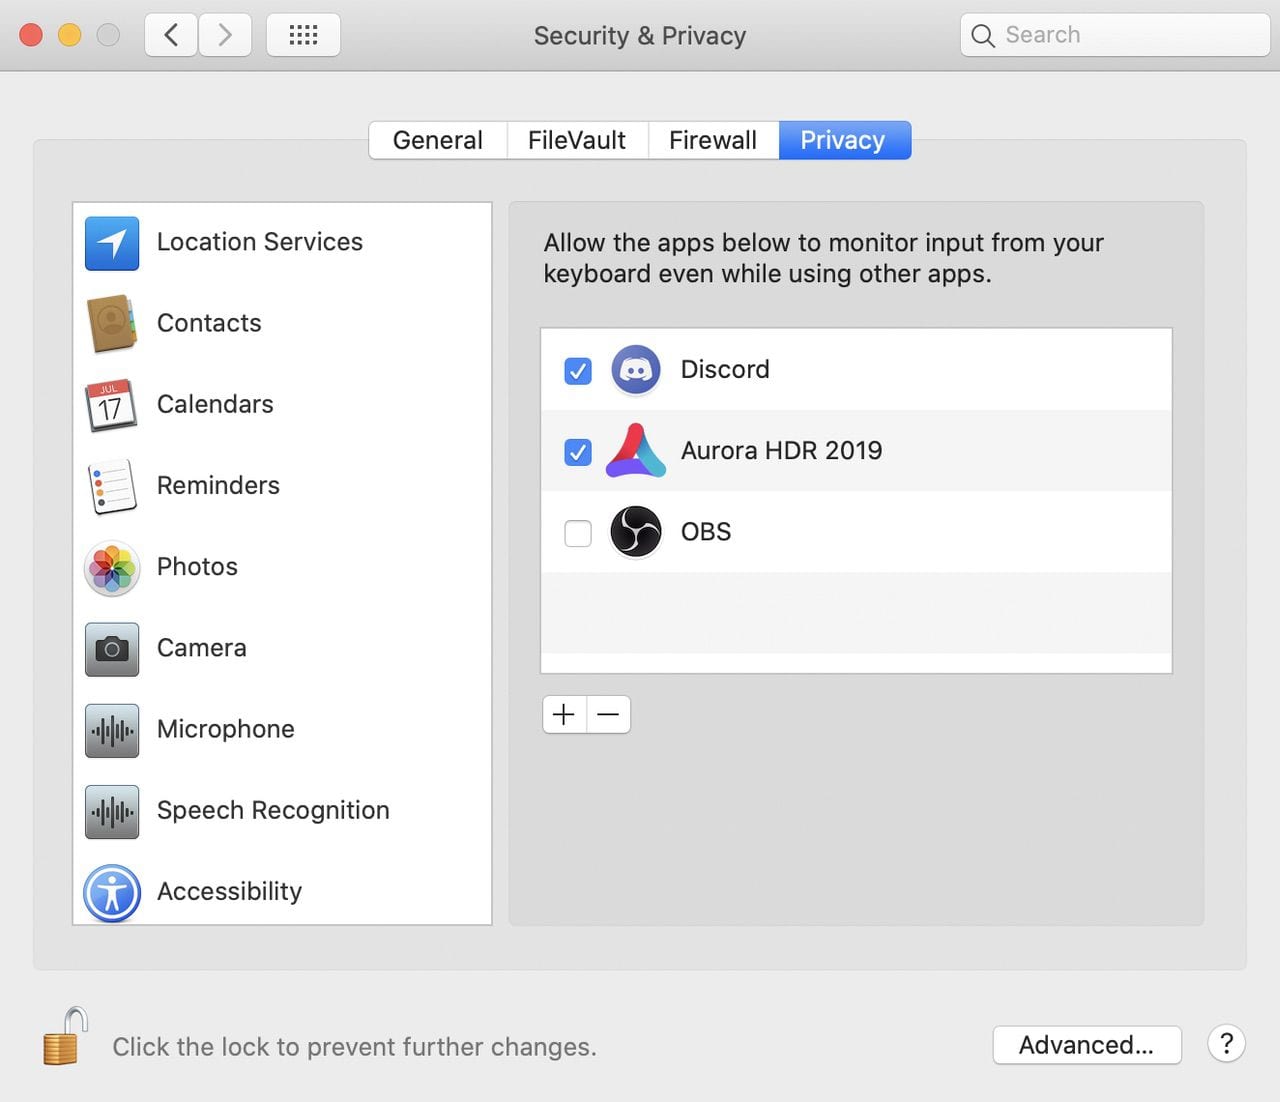Click the Calendars icon in sidebar
Screen dimensions: 1280x1102
tap(112, 405)
